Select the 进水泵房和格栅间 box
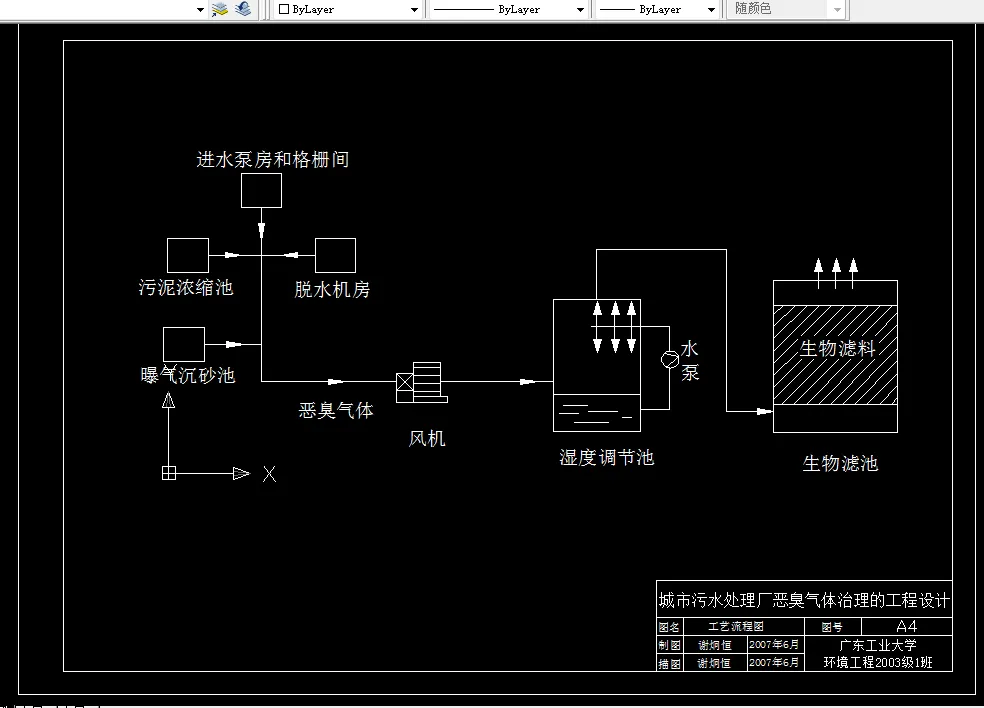The height and width of the screenshot is (708, 984). (261, 190)
